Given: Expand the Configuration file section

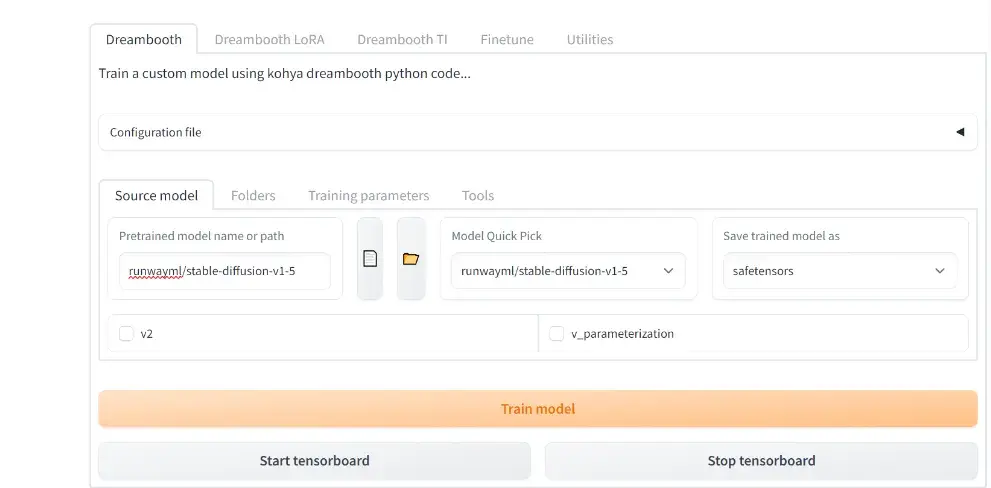Looking at the screenshot, I should (536, 132).
